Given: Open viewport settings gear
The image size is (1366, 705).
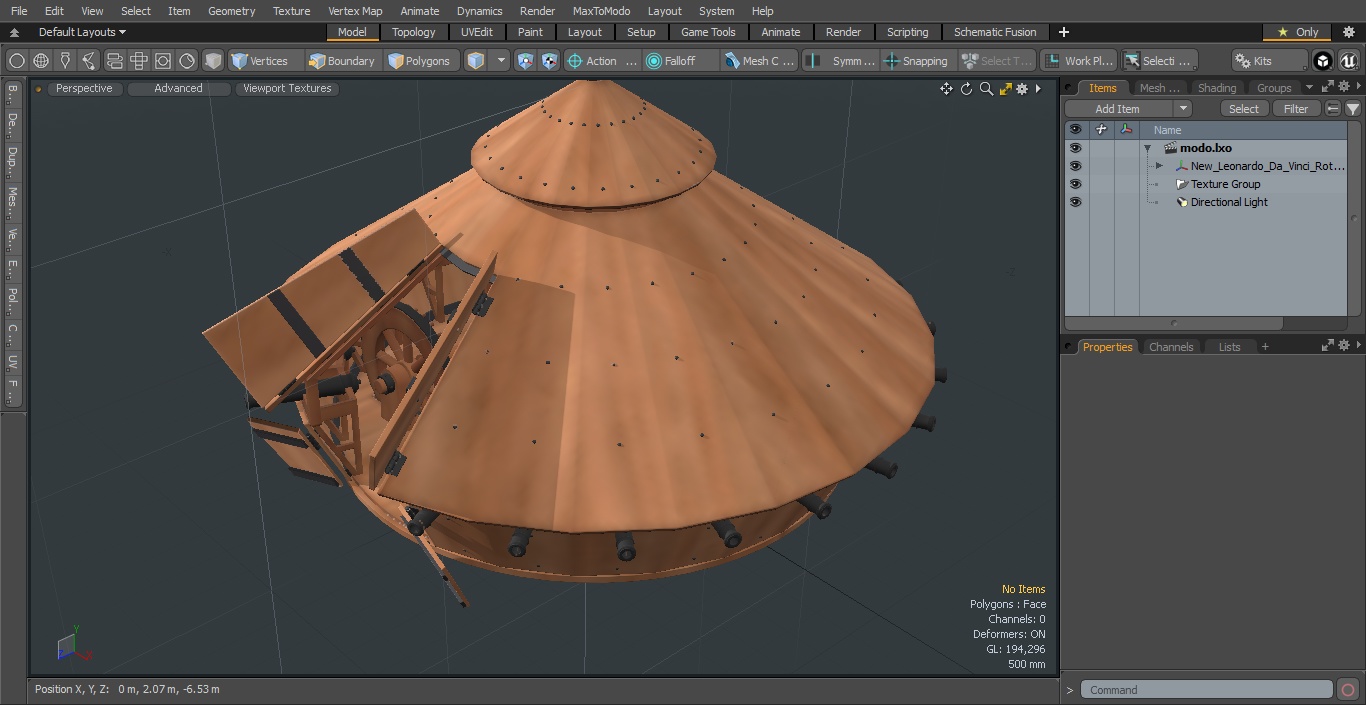Looking at the screenshot, I should pos(1022,89).
